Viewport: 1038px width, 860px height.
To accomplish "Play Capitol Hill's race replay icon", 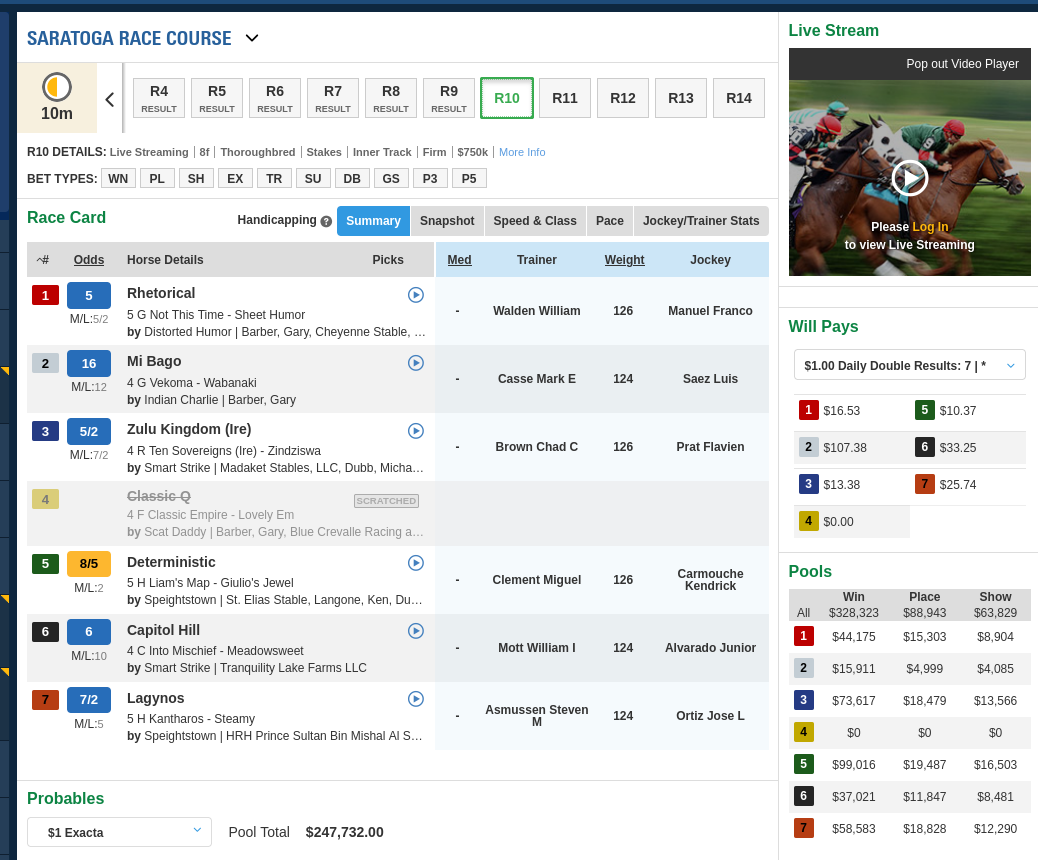I will [x=416, y=631].
